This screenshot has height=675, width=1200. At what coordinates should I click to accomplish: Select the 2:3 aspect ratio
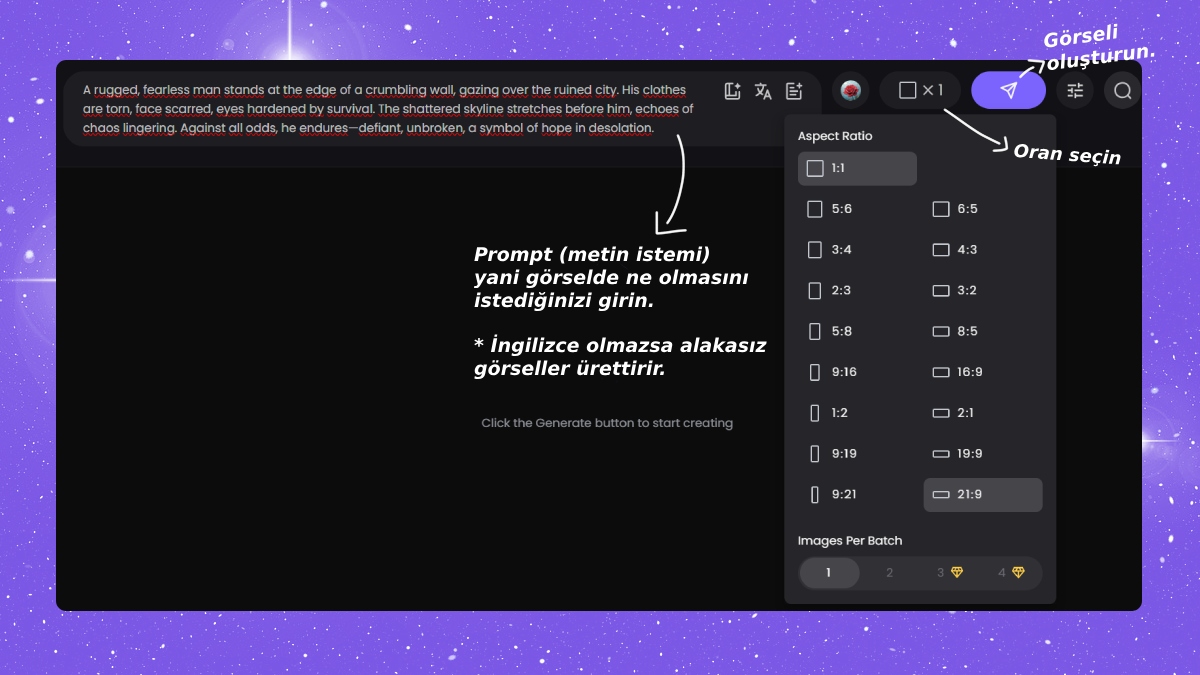(x=857, y=291)
